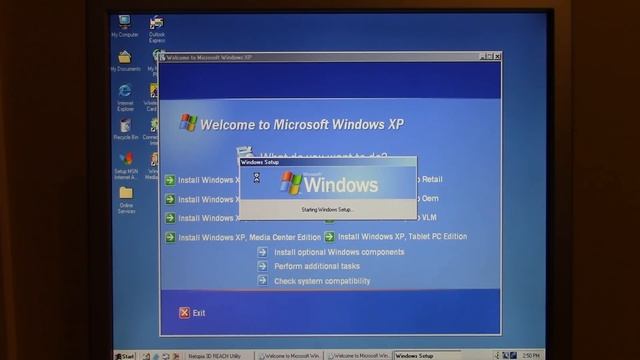Choose the install option ending in Retail
640x360 pixels.
pos(429,179)
